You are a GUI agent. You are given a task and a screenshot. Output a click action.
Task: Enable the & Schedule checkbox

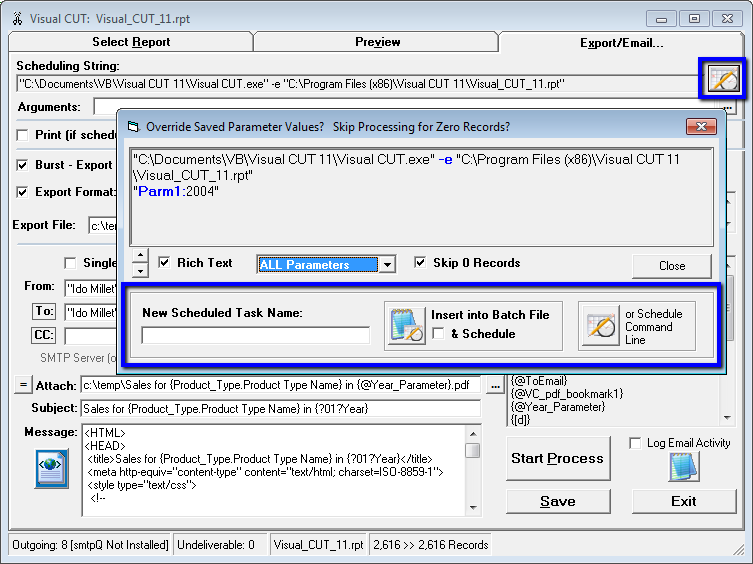[x=438, y=333]
